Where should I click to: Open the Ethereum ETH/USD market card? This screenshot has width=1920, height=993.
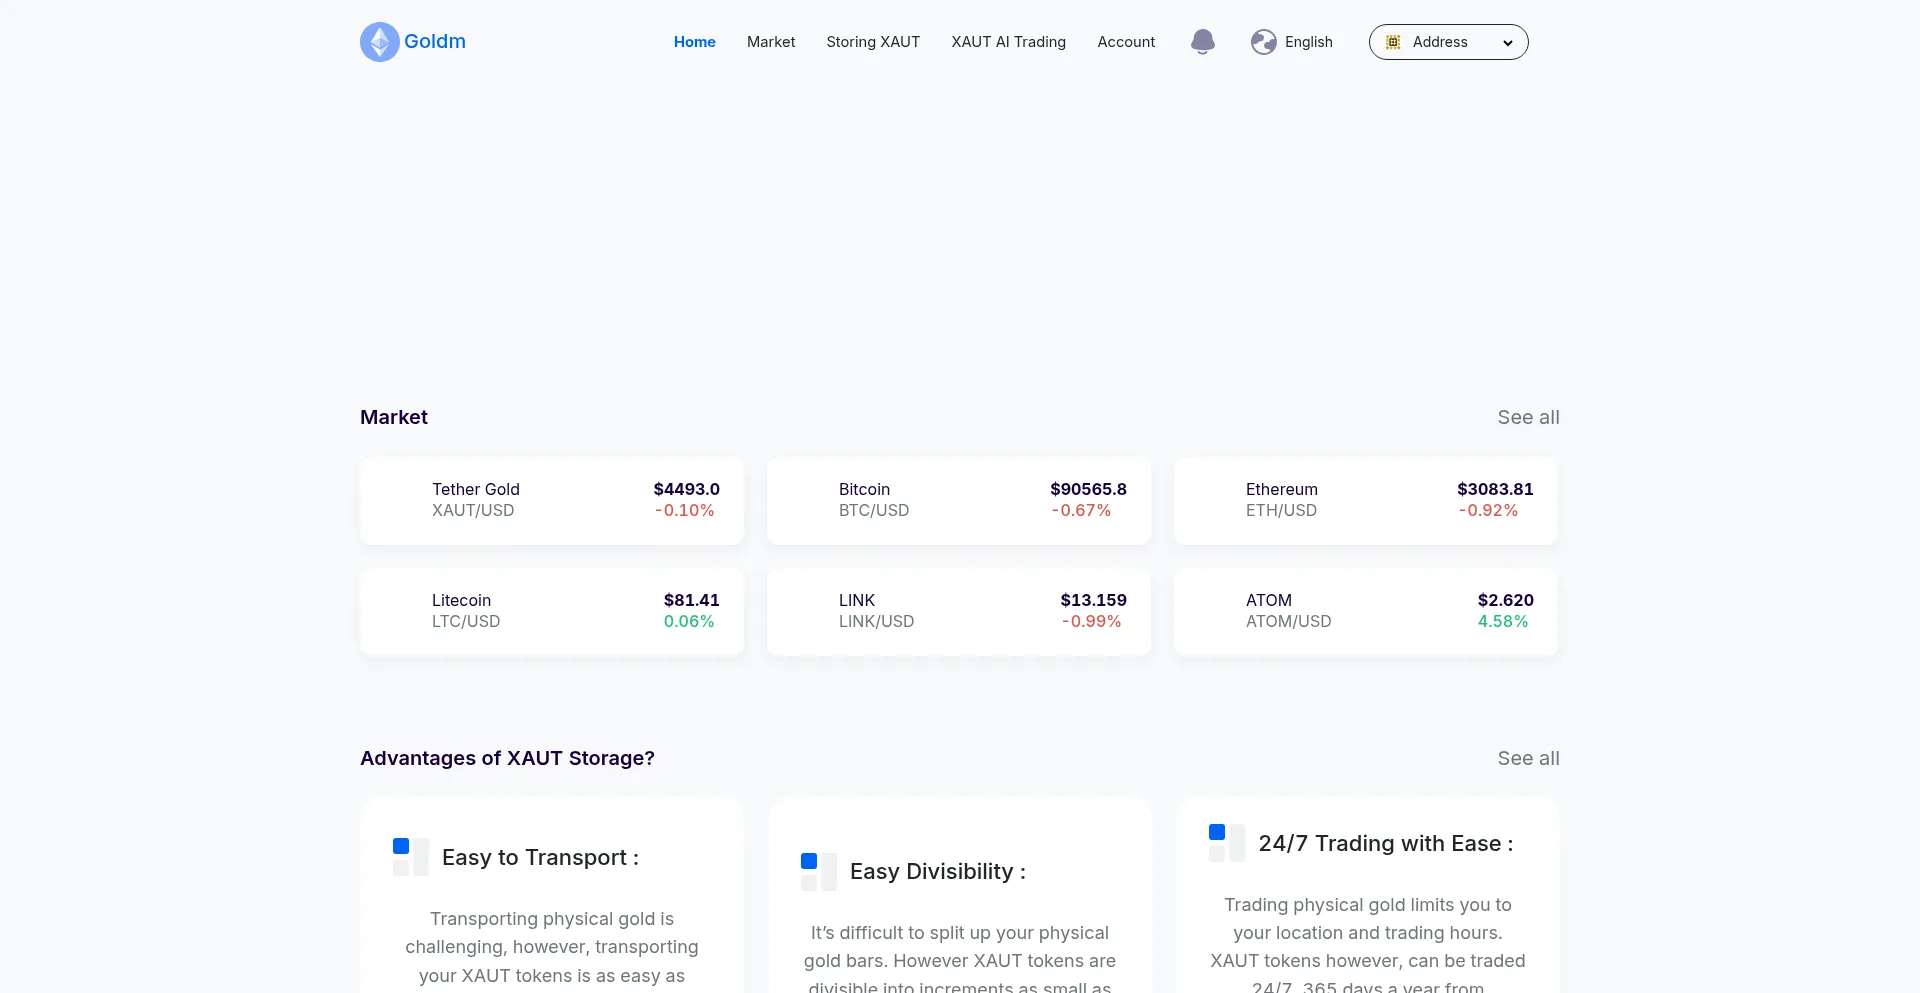[1366, 501]
